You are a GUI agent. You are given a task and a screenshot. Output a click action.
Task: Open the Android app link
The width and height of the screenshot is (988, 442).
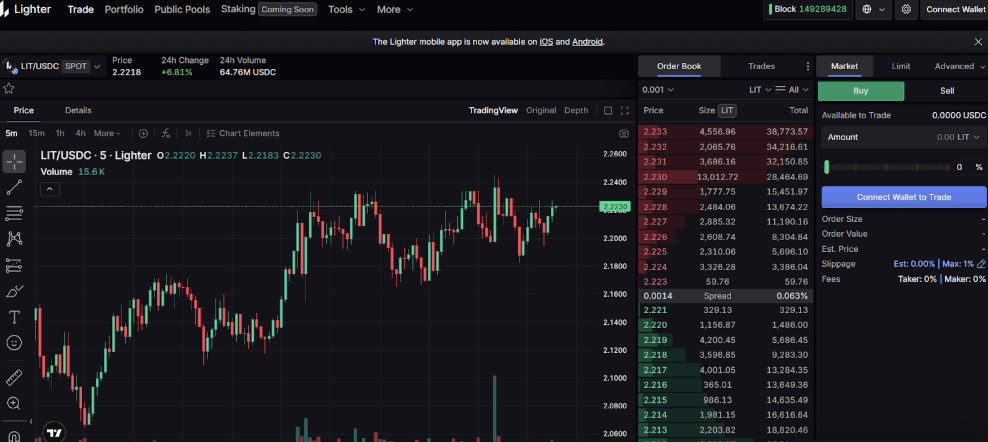(x=587, y=42)
